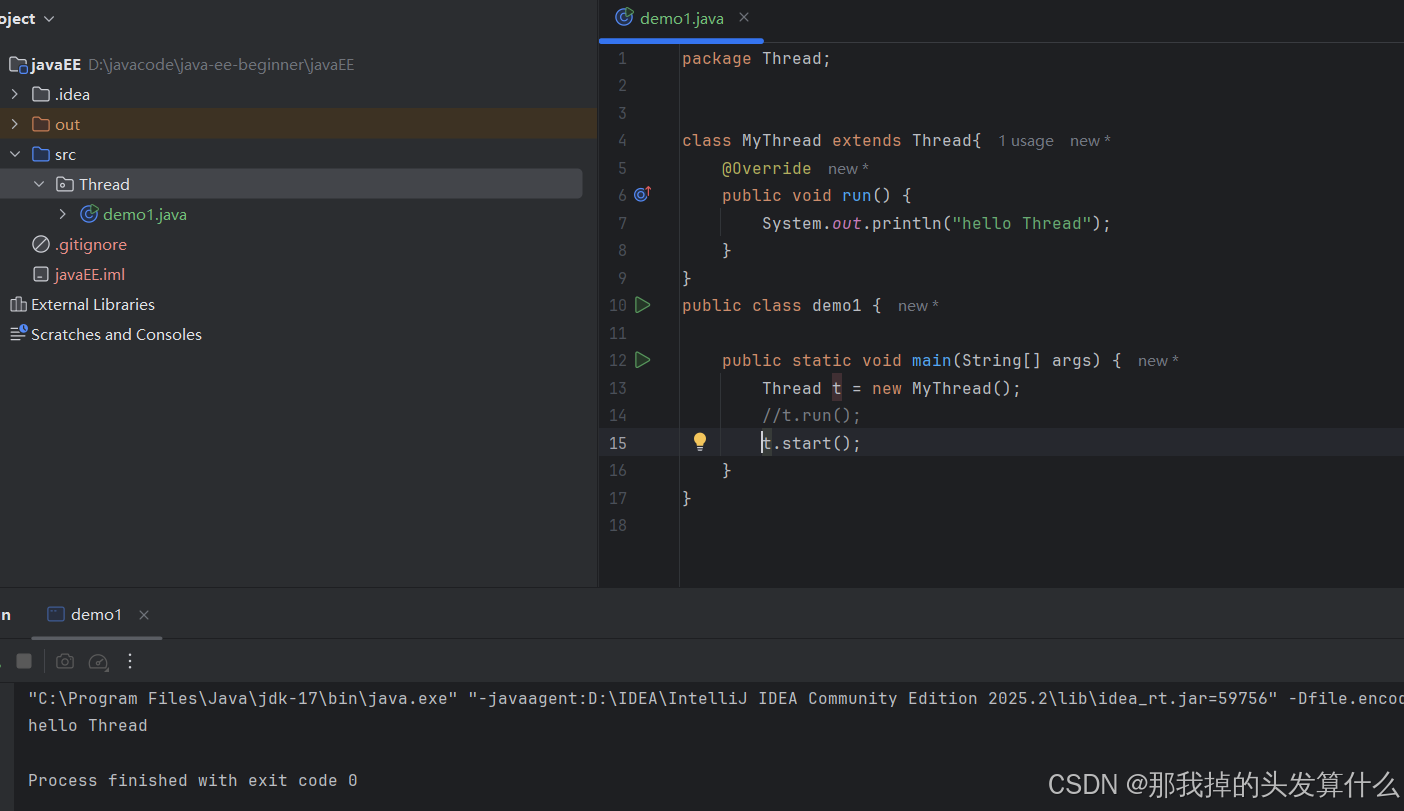Viewport: 1404px width, 811px height.
Task: Click the '1 usage' hint beside MyThread class
Action: click(x=1026, y=141)
